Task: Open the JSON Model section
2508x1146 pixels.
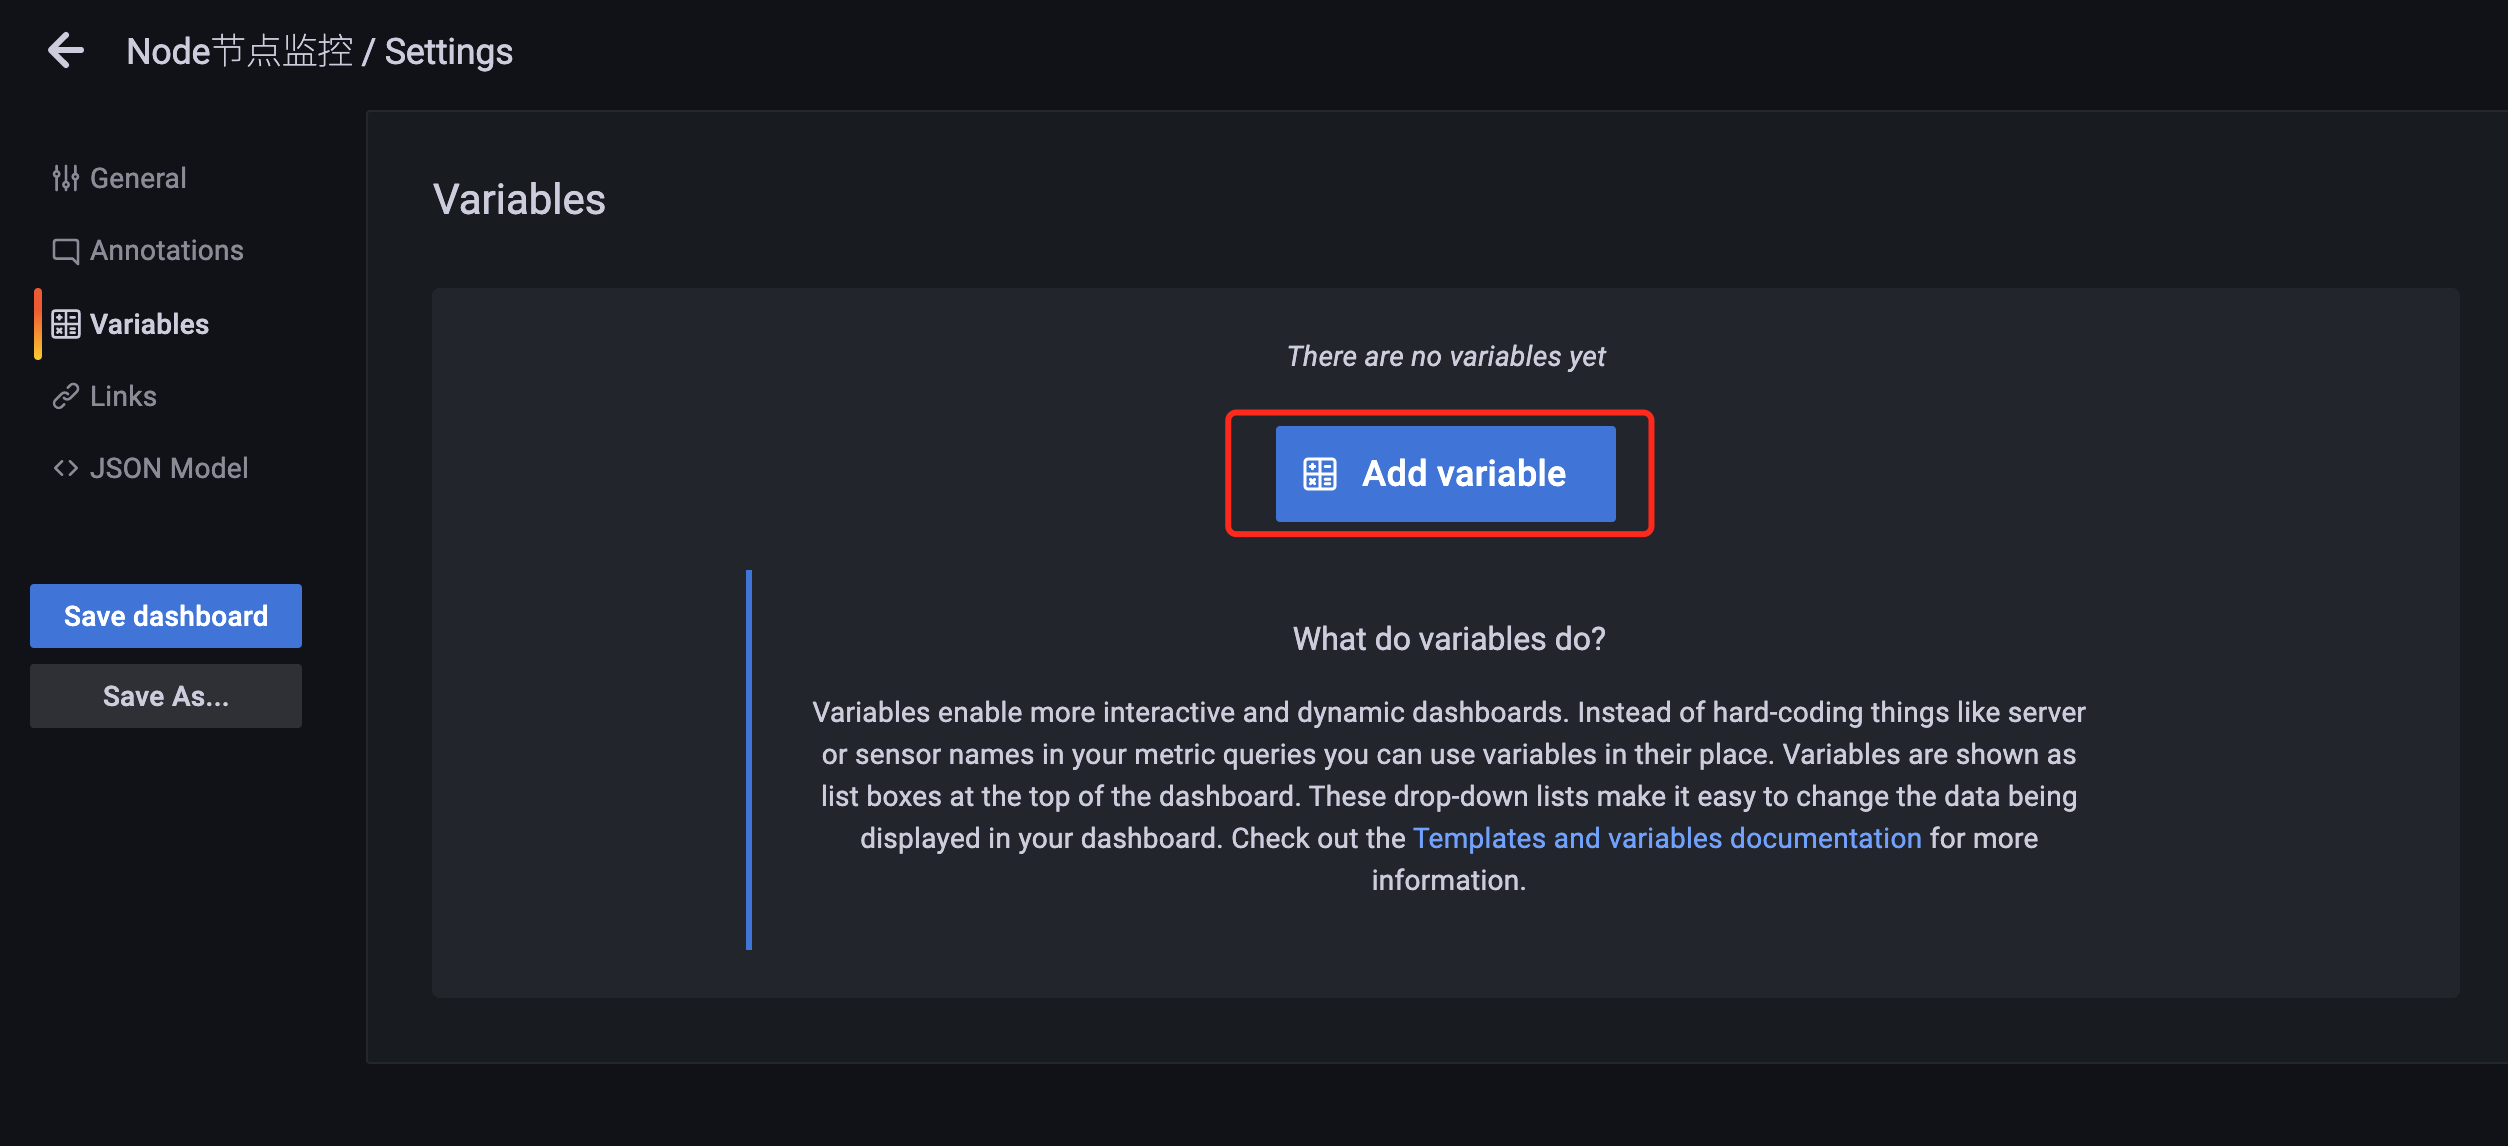Action: click(168, 468)
